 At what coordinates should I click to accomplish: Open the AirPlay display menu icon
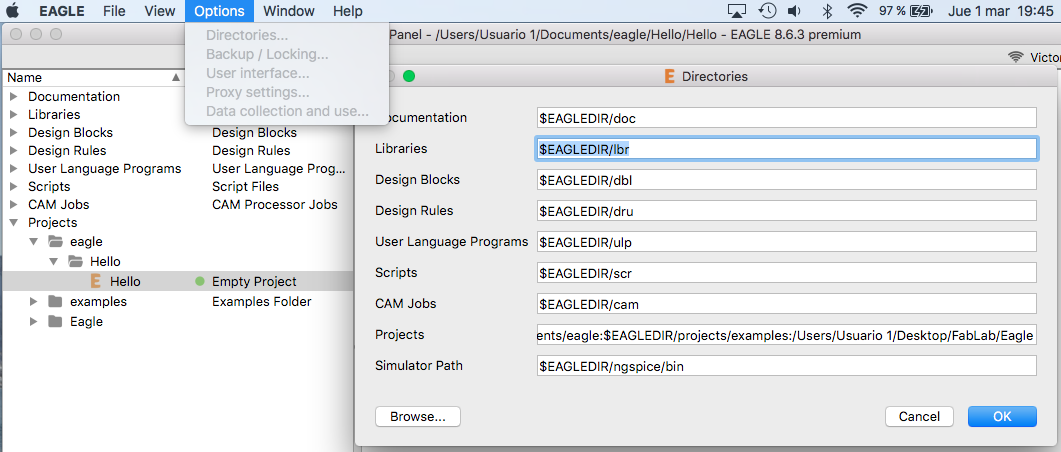click(x=736, y=11)
